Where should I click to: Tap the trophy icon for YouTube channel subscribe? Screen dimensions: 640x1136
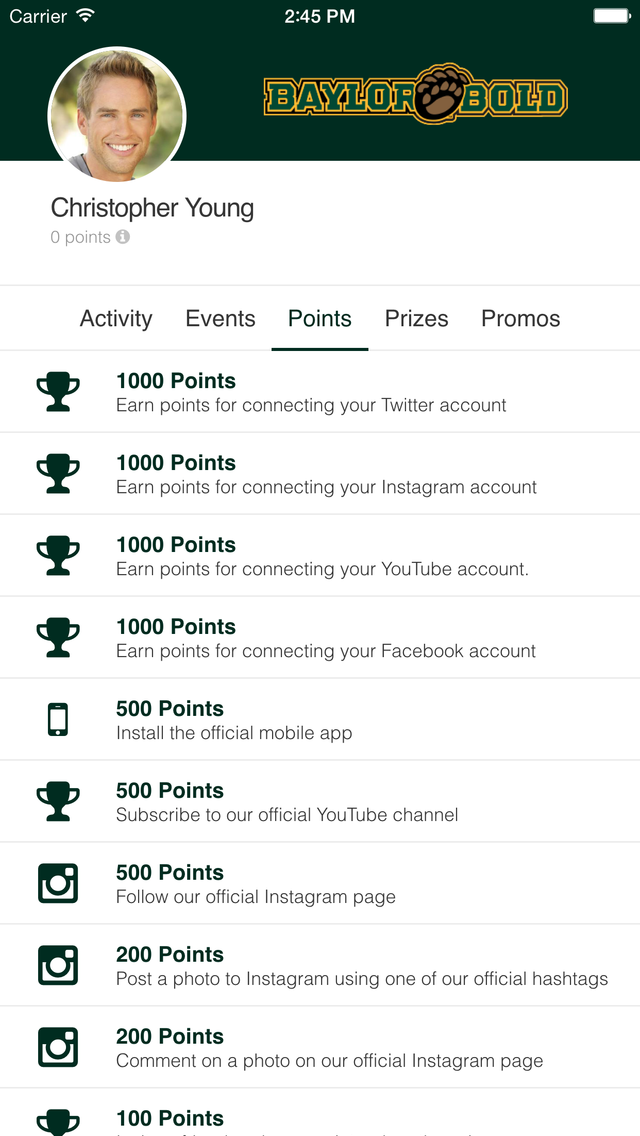(x=58, y=801)
